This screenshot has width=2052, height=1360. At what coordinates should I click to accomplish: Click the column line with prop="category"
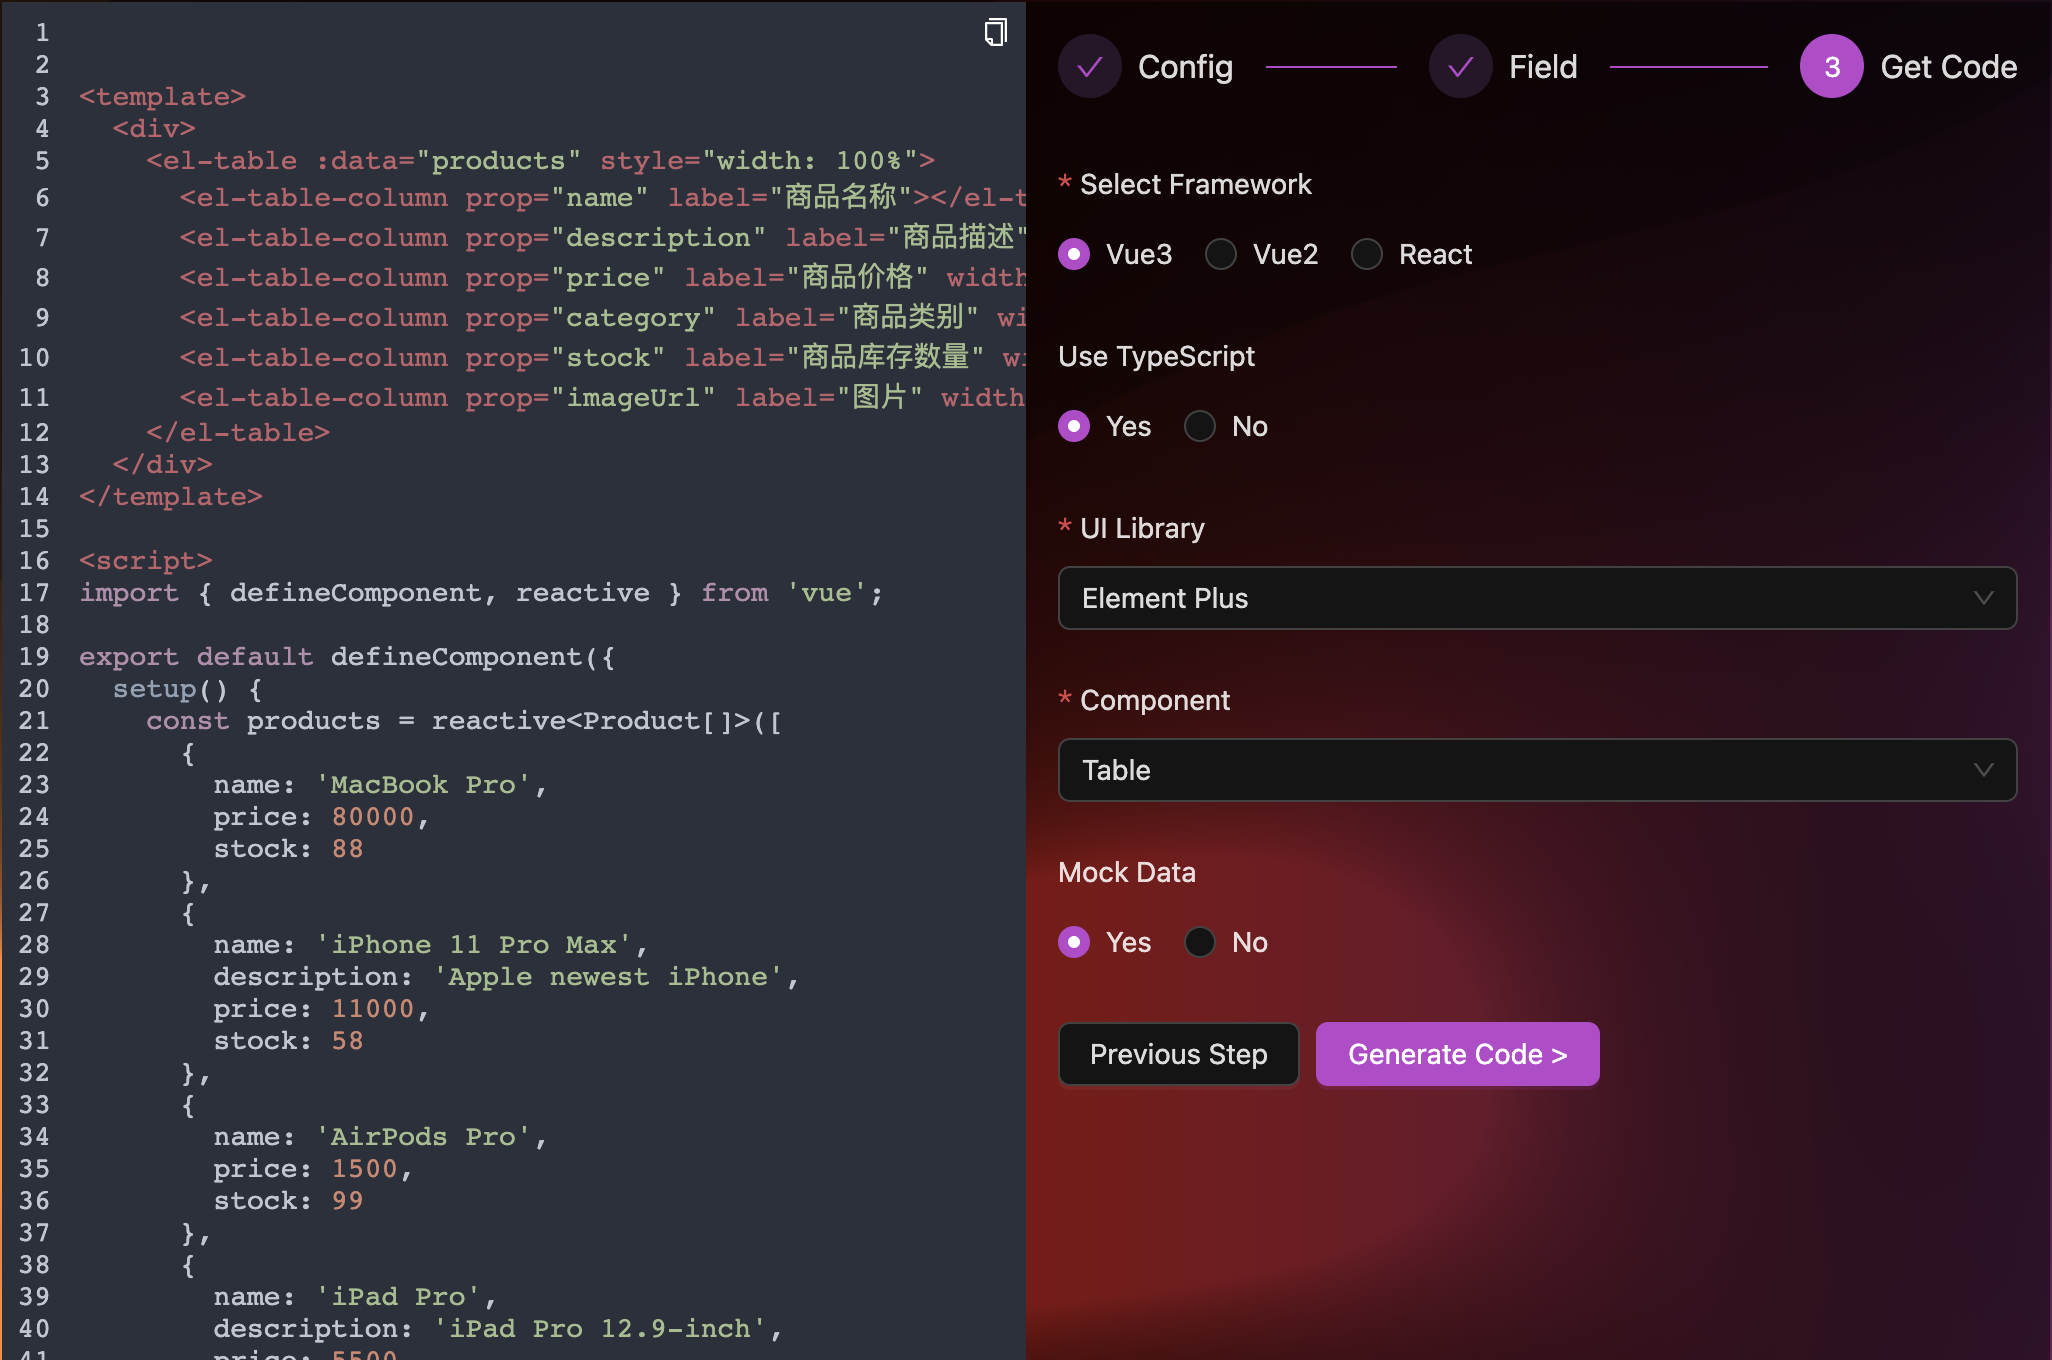[x=602, y=318]
